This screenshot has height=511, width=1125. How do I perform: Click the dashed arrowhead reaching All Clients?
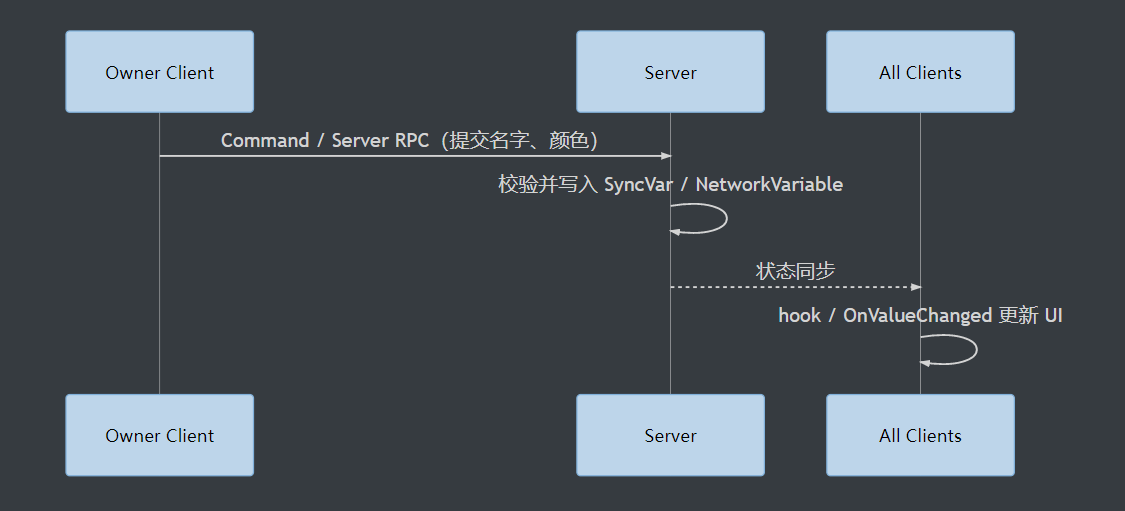click(915, 287)
